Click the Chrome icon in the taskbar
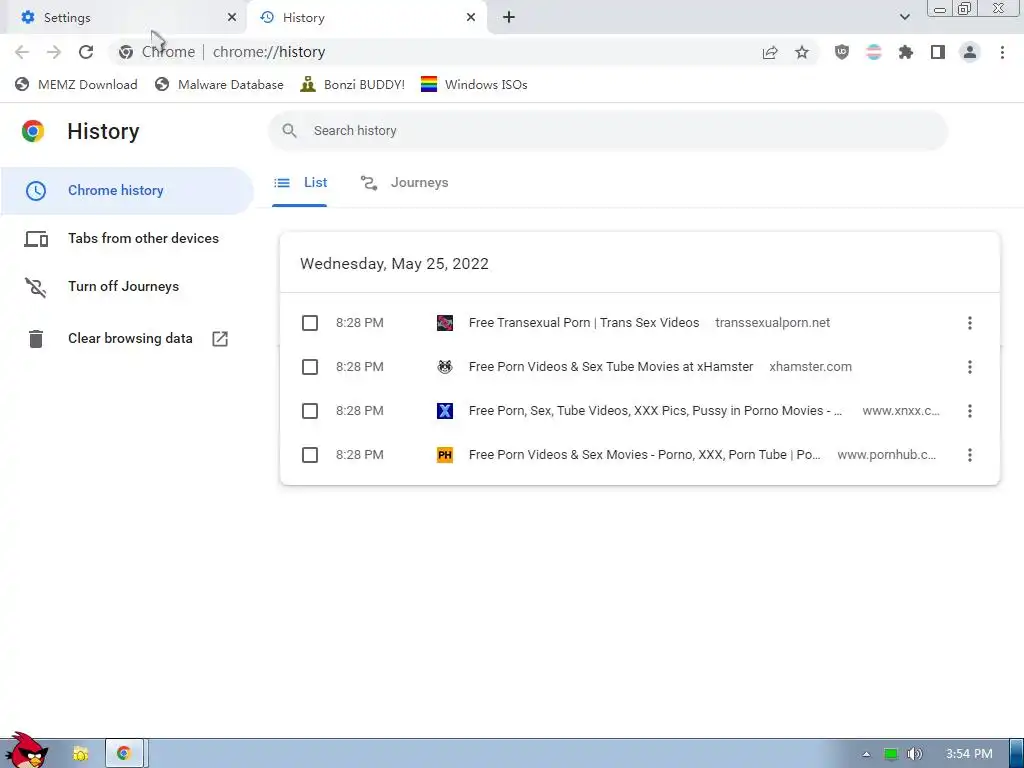 point(123,754)
